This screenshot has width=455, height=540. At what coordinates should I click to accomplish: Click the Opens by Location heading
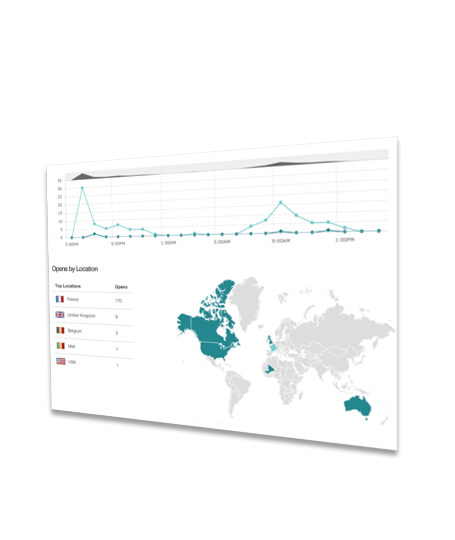point(75,269)
